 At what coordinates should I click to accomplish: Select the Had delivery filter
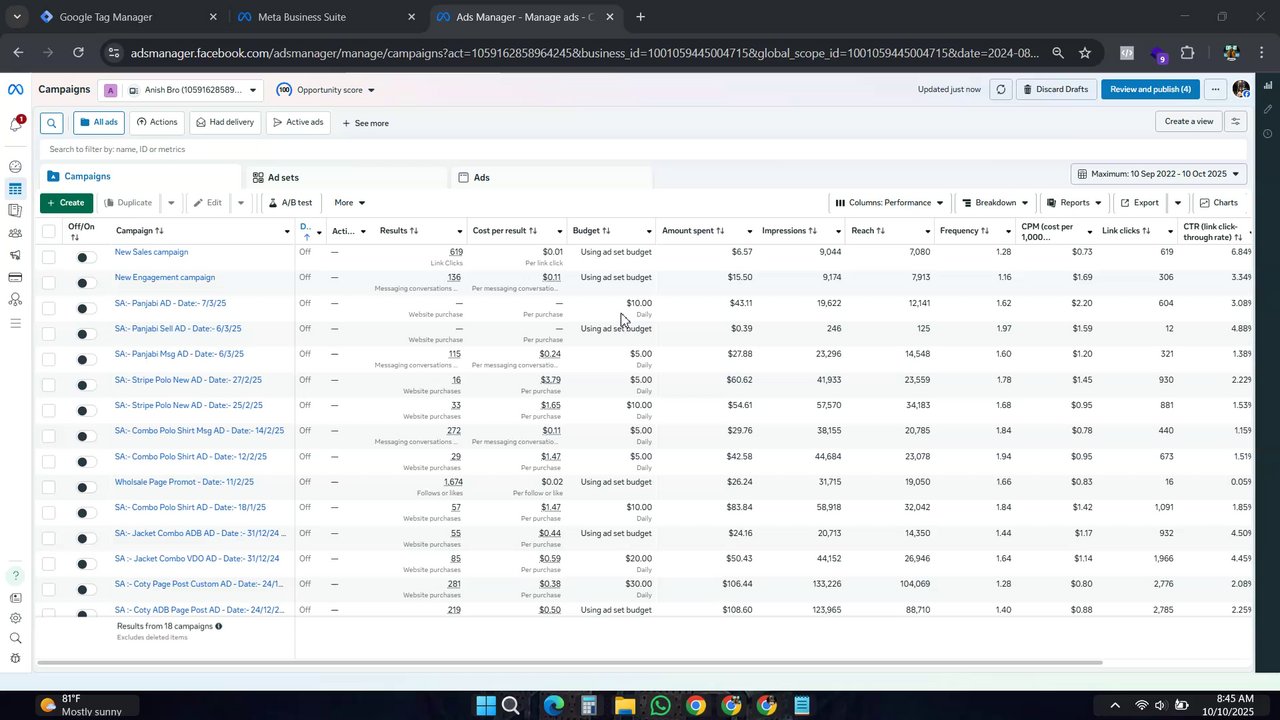pyautogui.click(x=225, y=122)
